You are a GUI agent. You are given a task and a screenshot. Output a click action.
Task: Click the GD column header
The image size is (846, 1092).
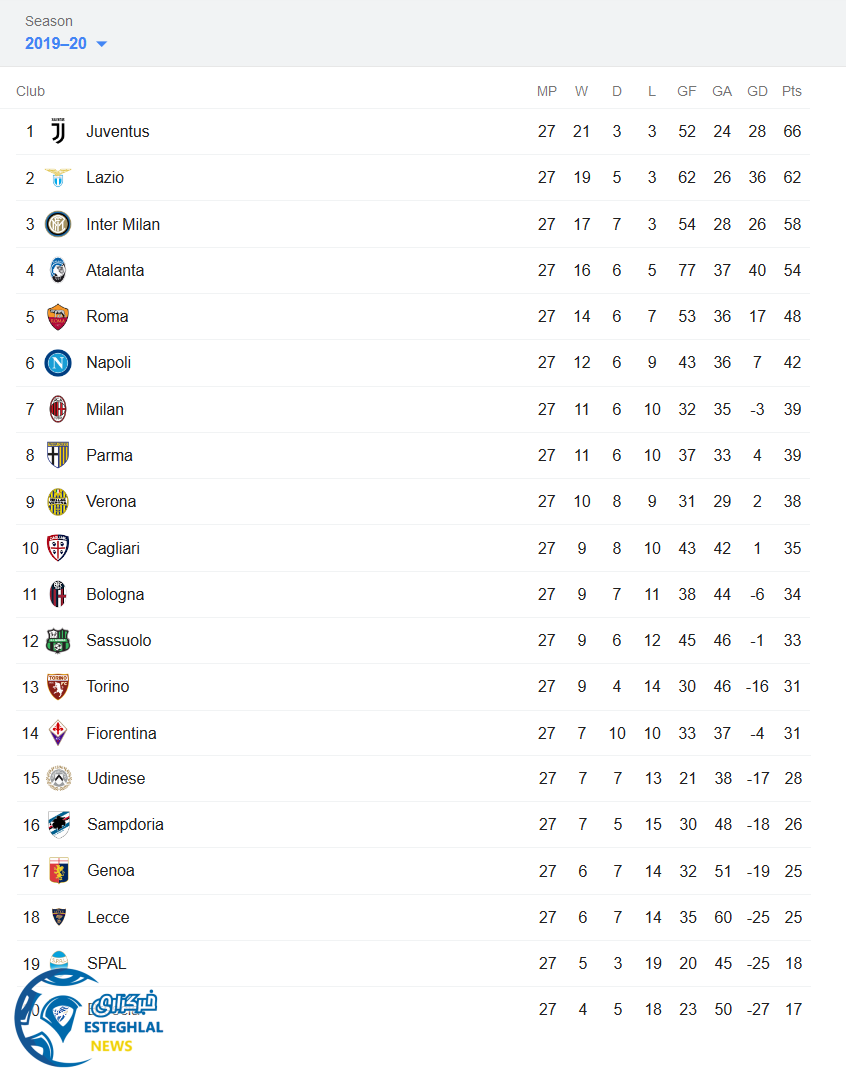757,91
